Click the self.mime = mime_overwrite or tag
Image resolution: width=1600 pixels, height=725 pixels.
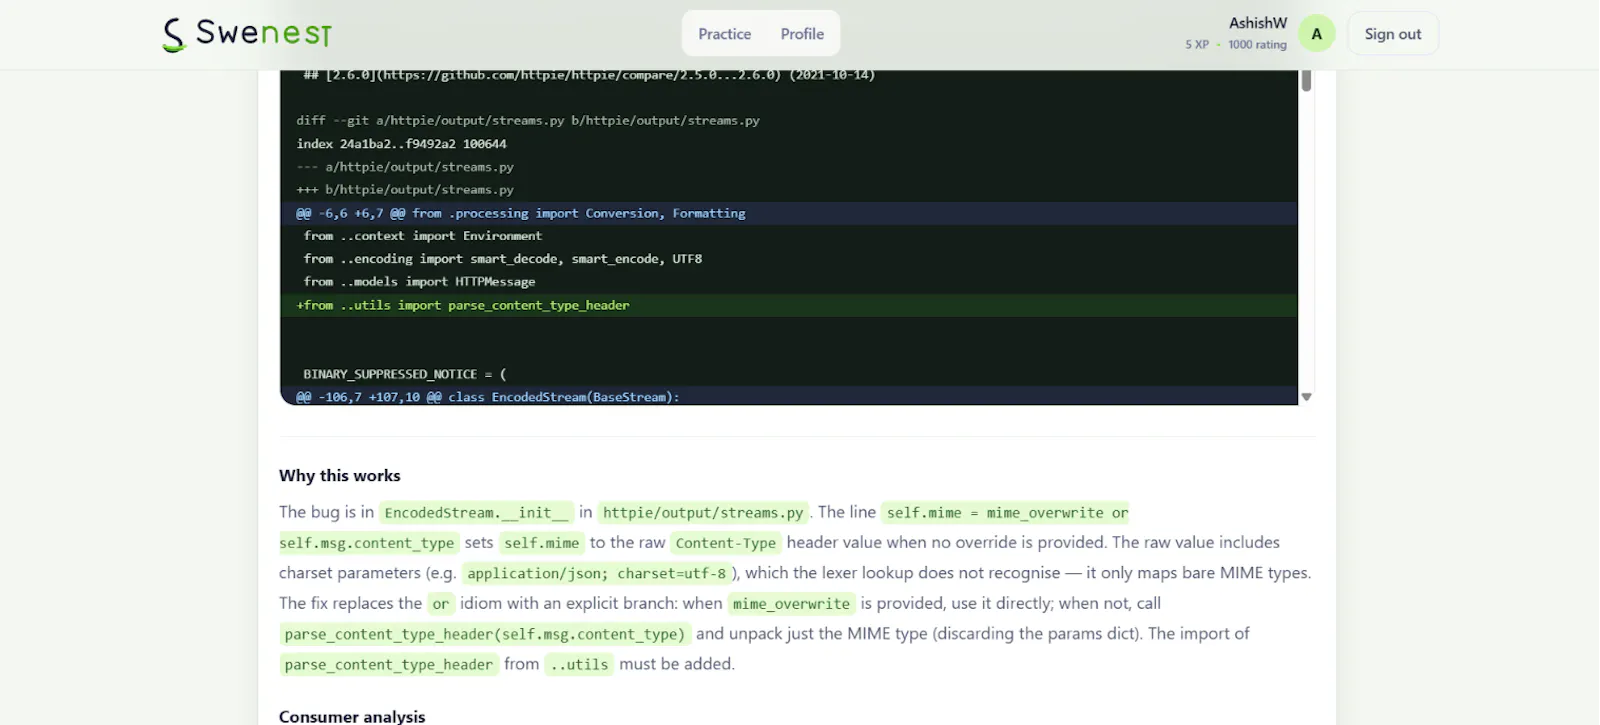[1007, 513]
